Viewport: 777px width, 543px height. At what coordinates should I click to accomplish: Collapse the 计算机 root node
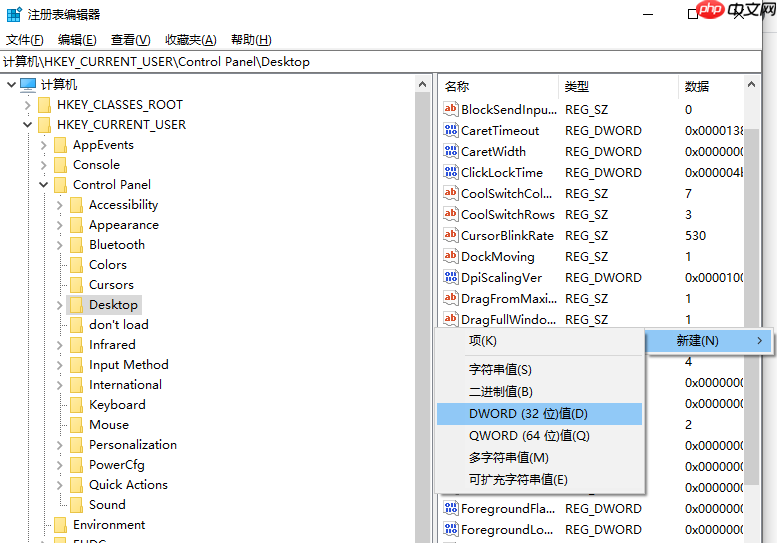[x=11, y=85]
